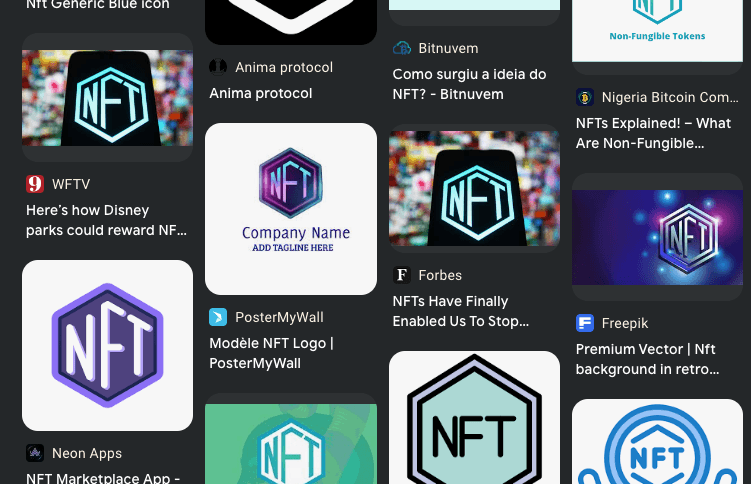Open Forbes source name

[440, 275]
